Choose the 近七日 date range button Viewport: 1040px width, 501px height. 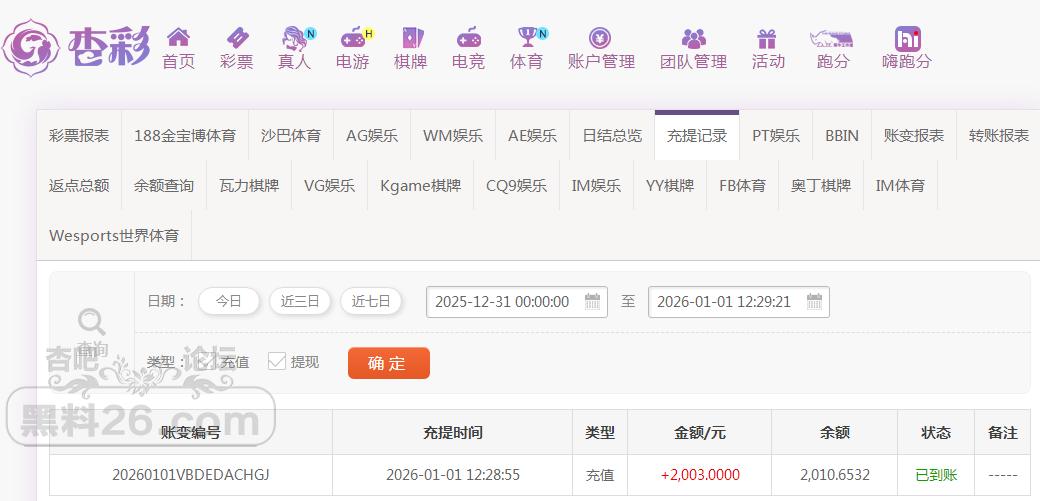coord(371,301)
